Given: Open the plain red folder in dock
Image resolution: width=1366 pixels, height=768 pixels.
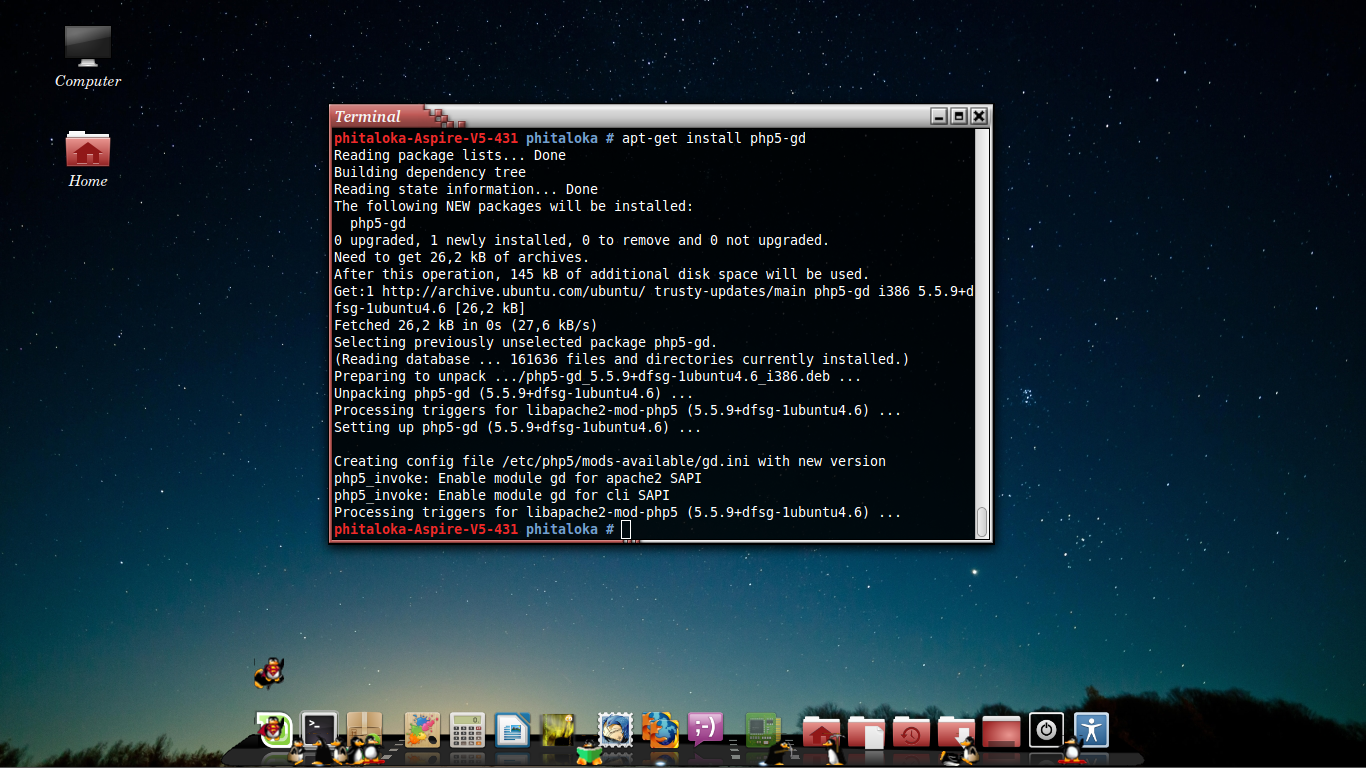Looking at the screenshot, I should click(1001, 731).
